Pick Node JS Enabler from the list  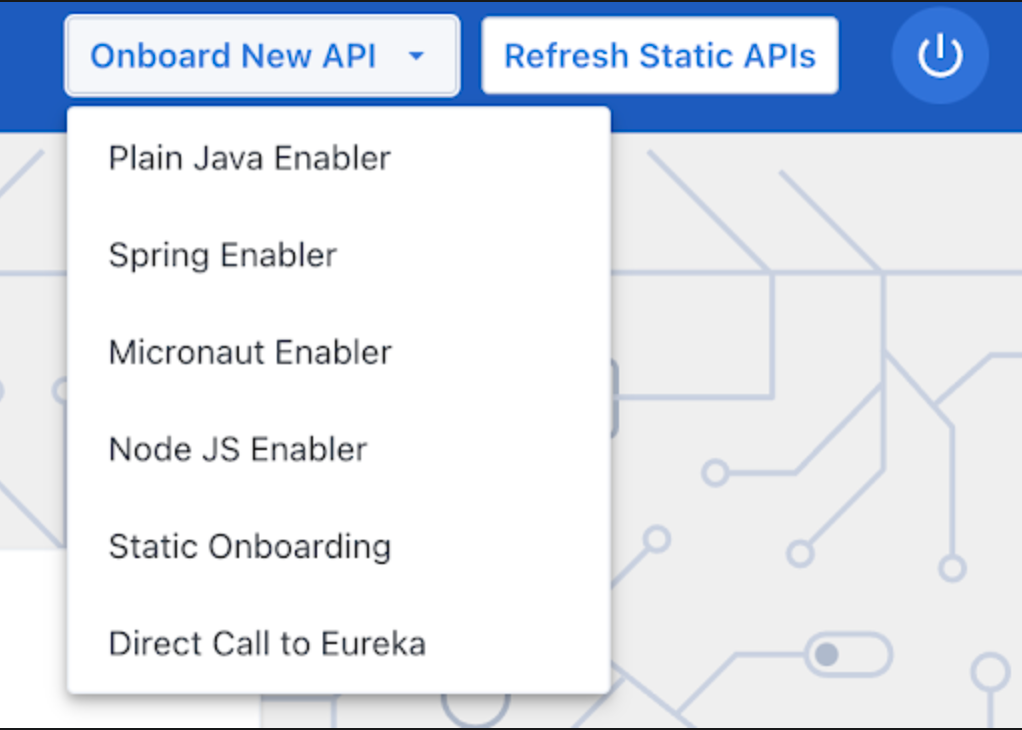point(237,449)
